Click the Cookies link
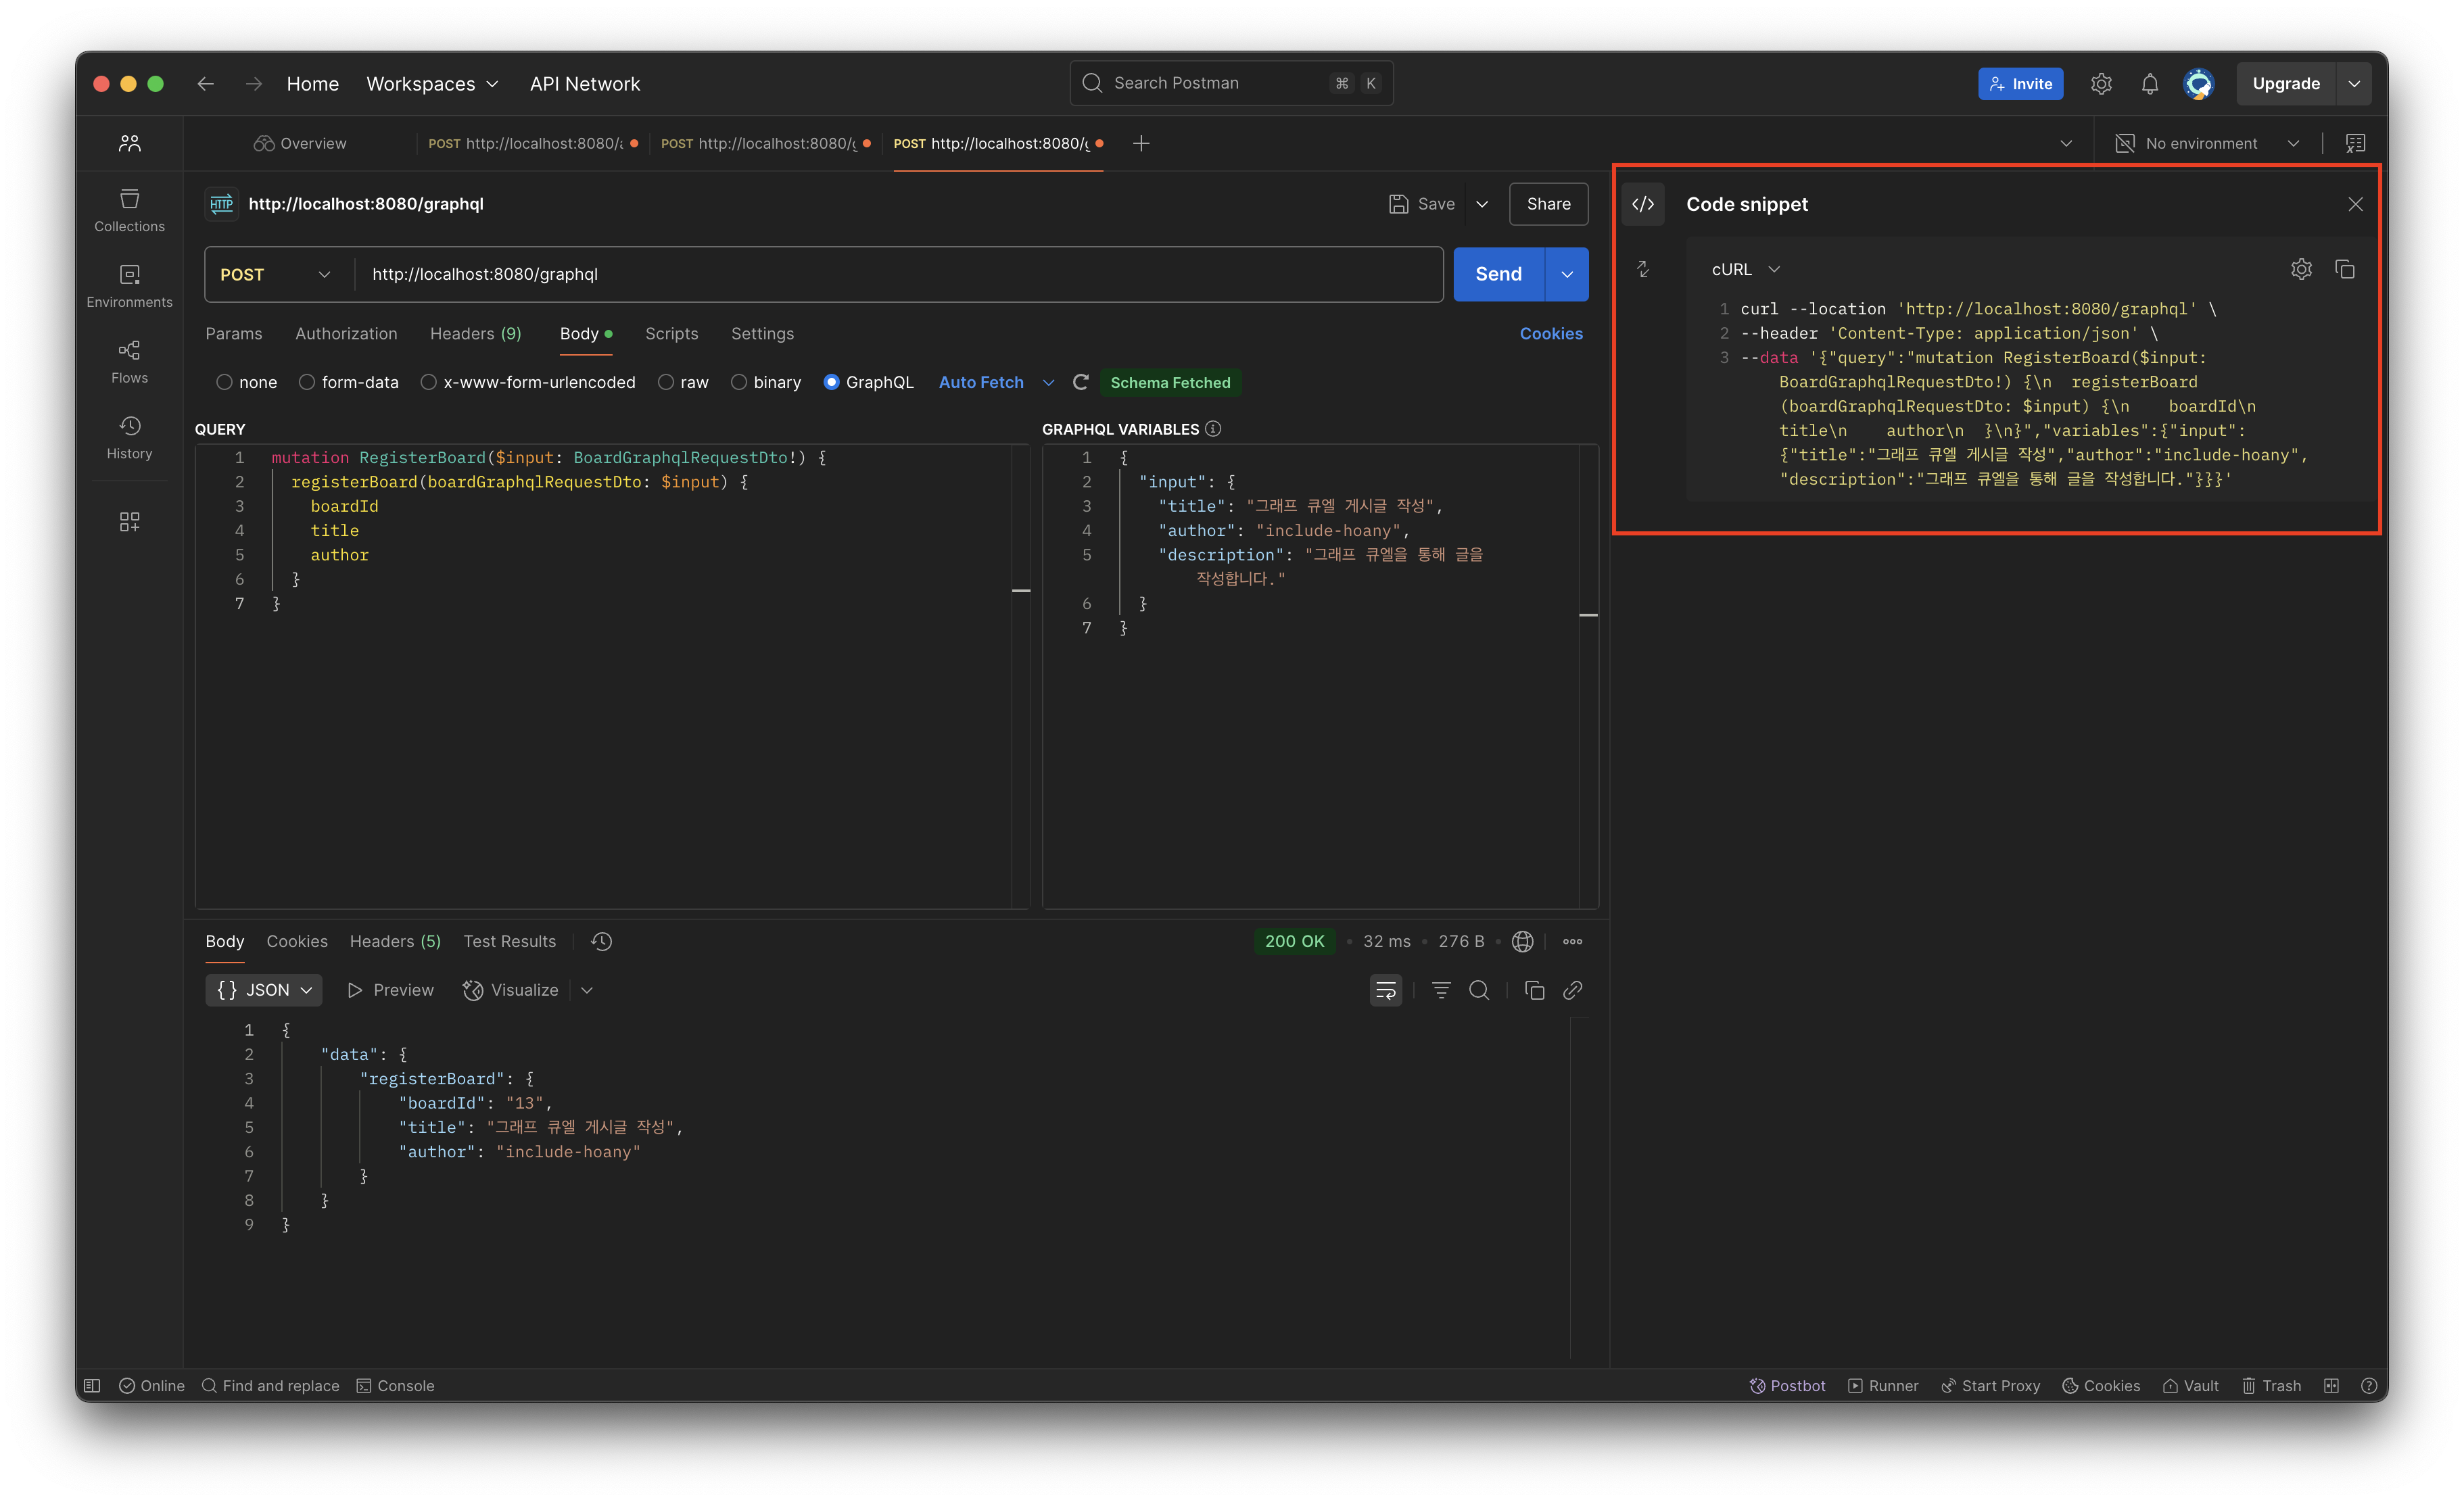Screen dimensions: 2464x1502 (x=1550, y=333)
